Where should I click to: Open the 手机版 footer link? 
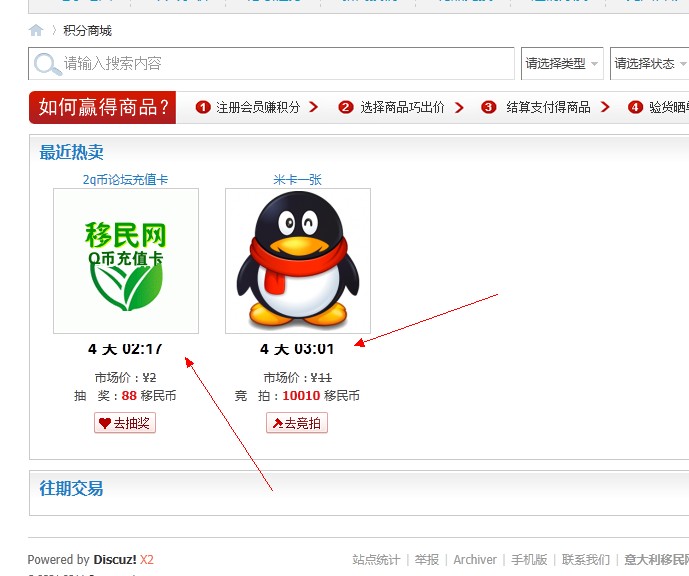coord(529,559)
